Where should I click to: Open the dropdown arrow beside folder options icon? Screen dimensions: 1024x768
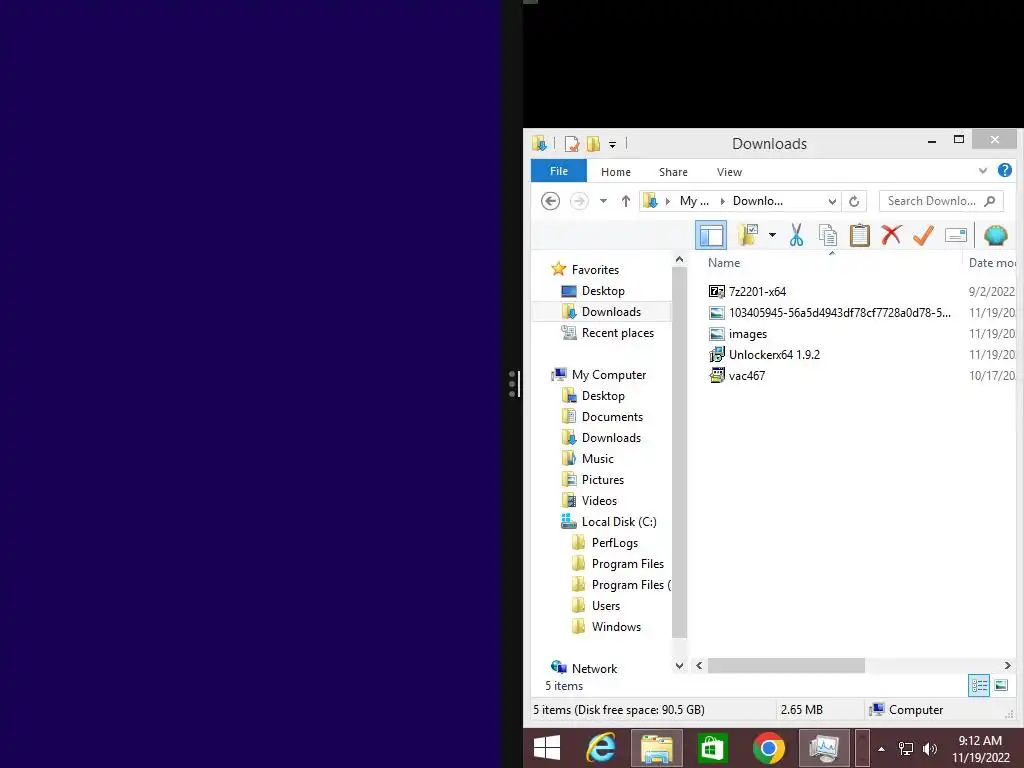[772, 234]
